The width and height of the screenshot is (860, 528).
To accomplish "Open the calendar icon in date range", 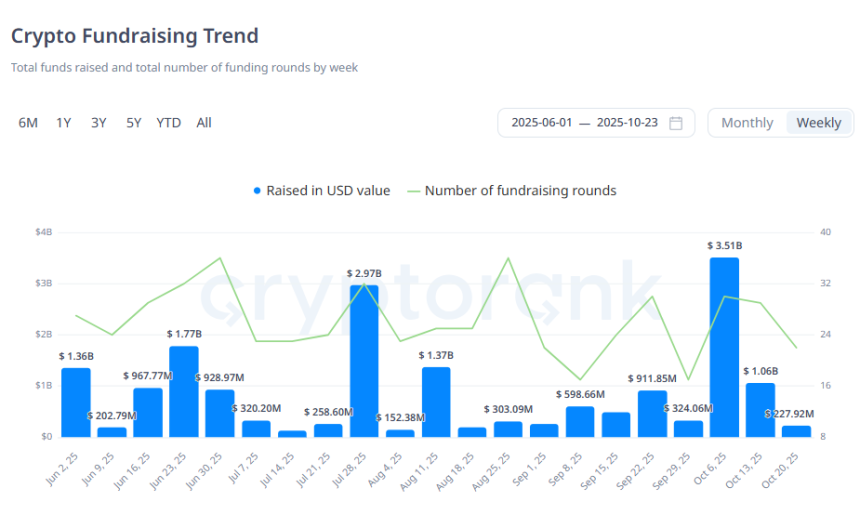I will (676, 123).
